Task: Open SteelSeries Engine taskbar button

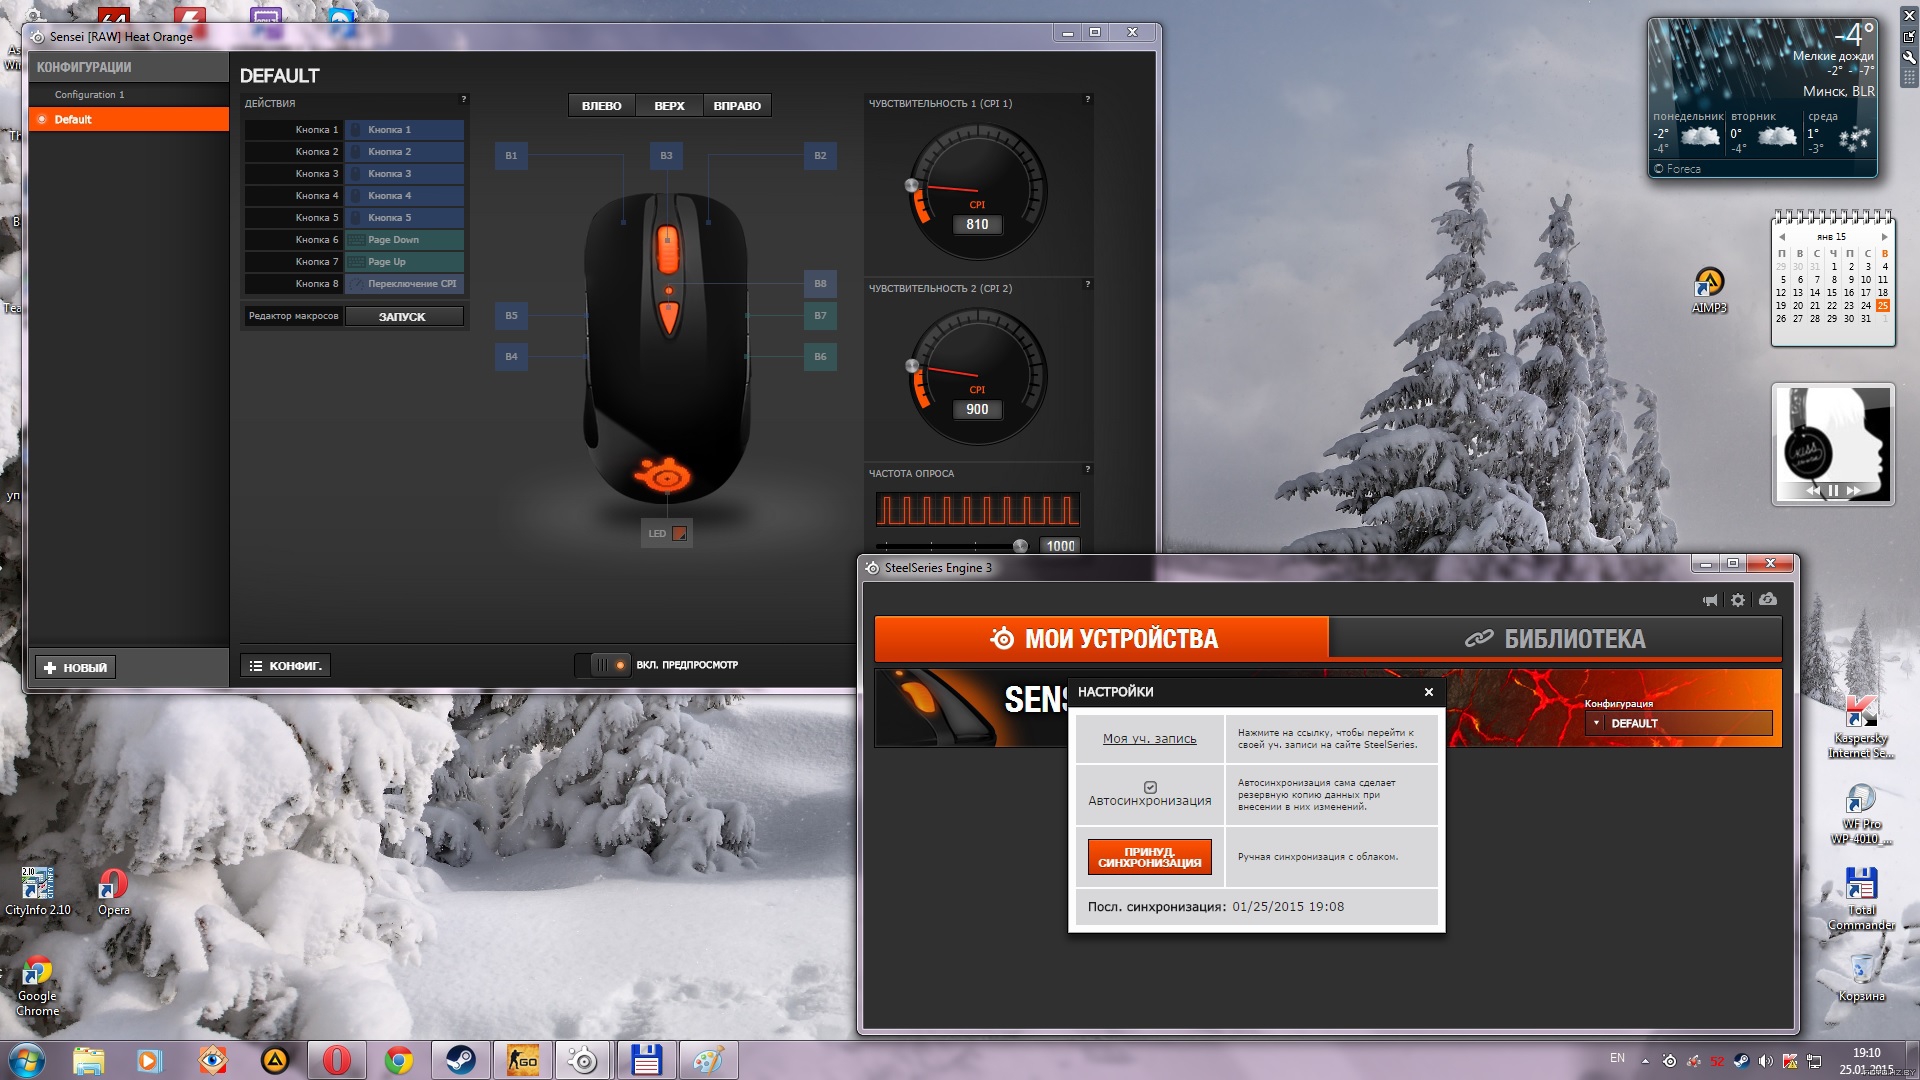Action: (x=584, y=1060)
